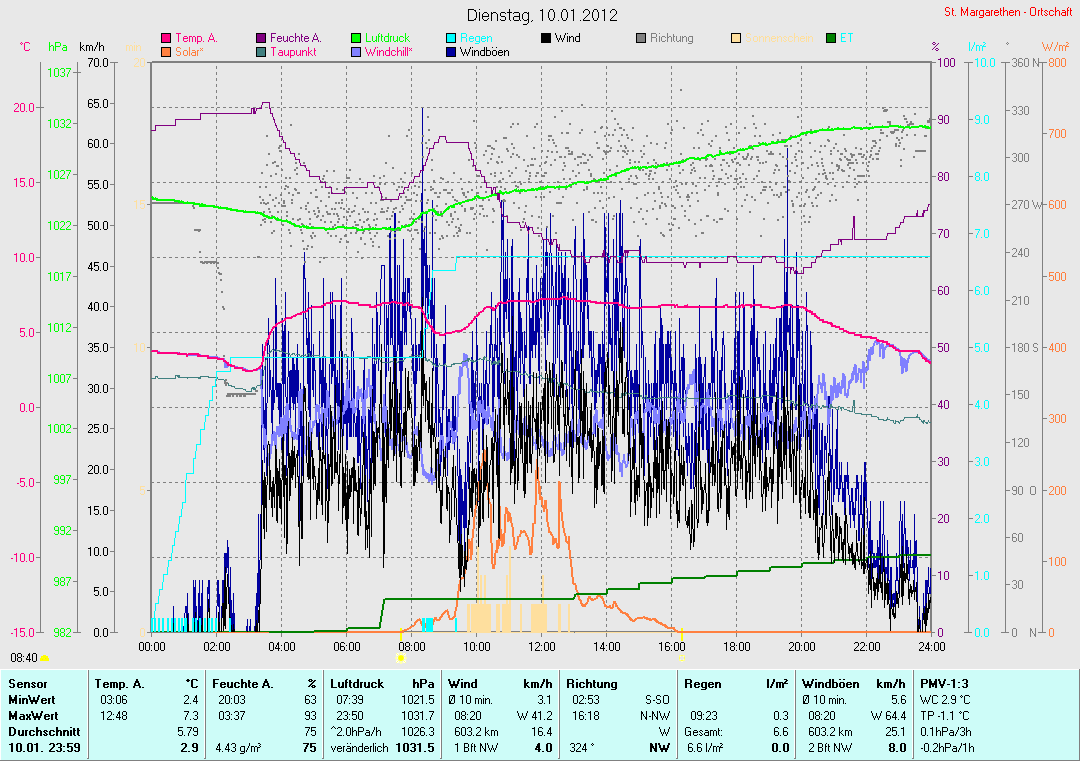
Task: Click the max gust value 'W 64.4'
Action: point(889,716)
